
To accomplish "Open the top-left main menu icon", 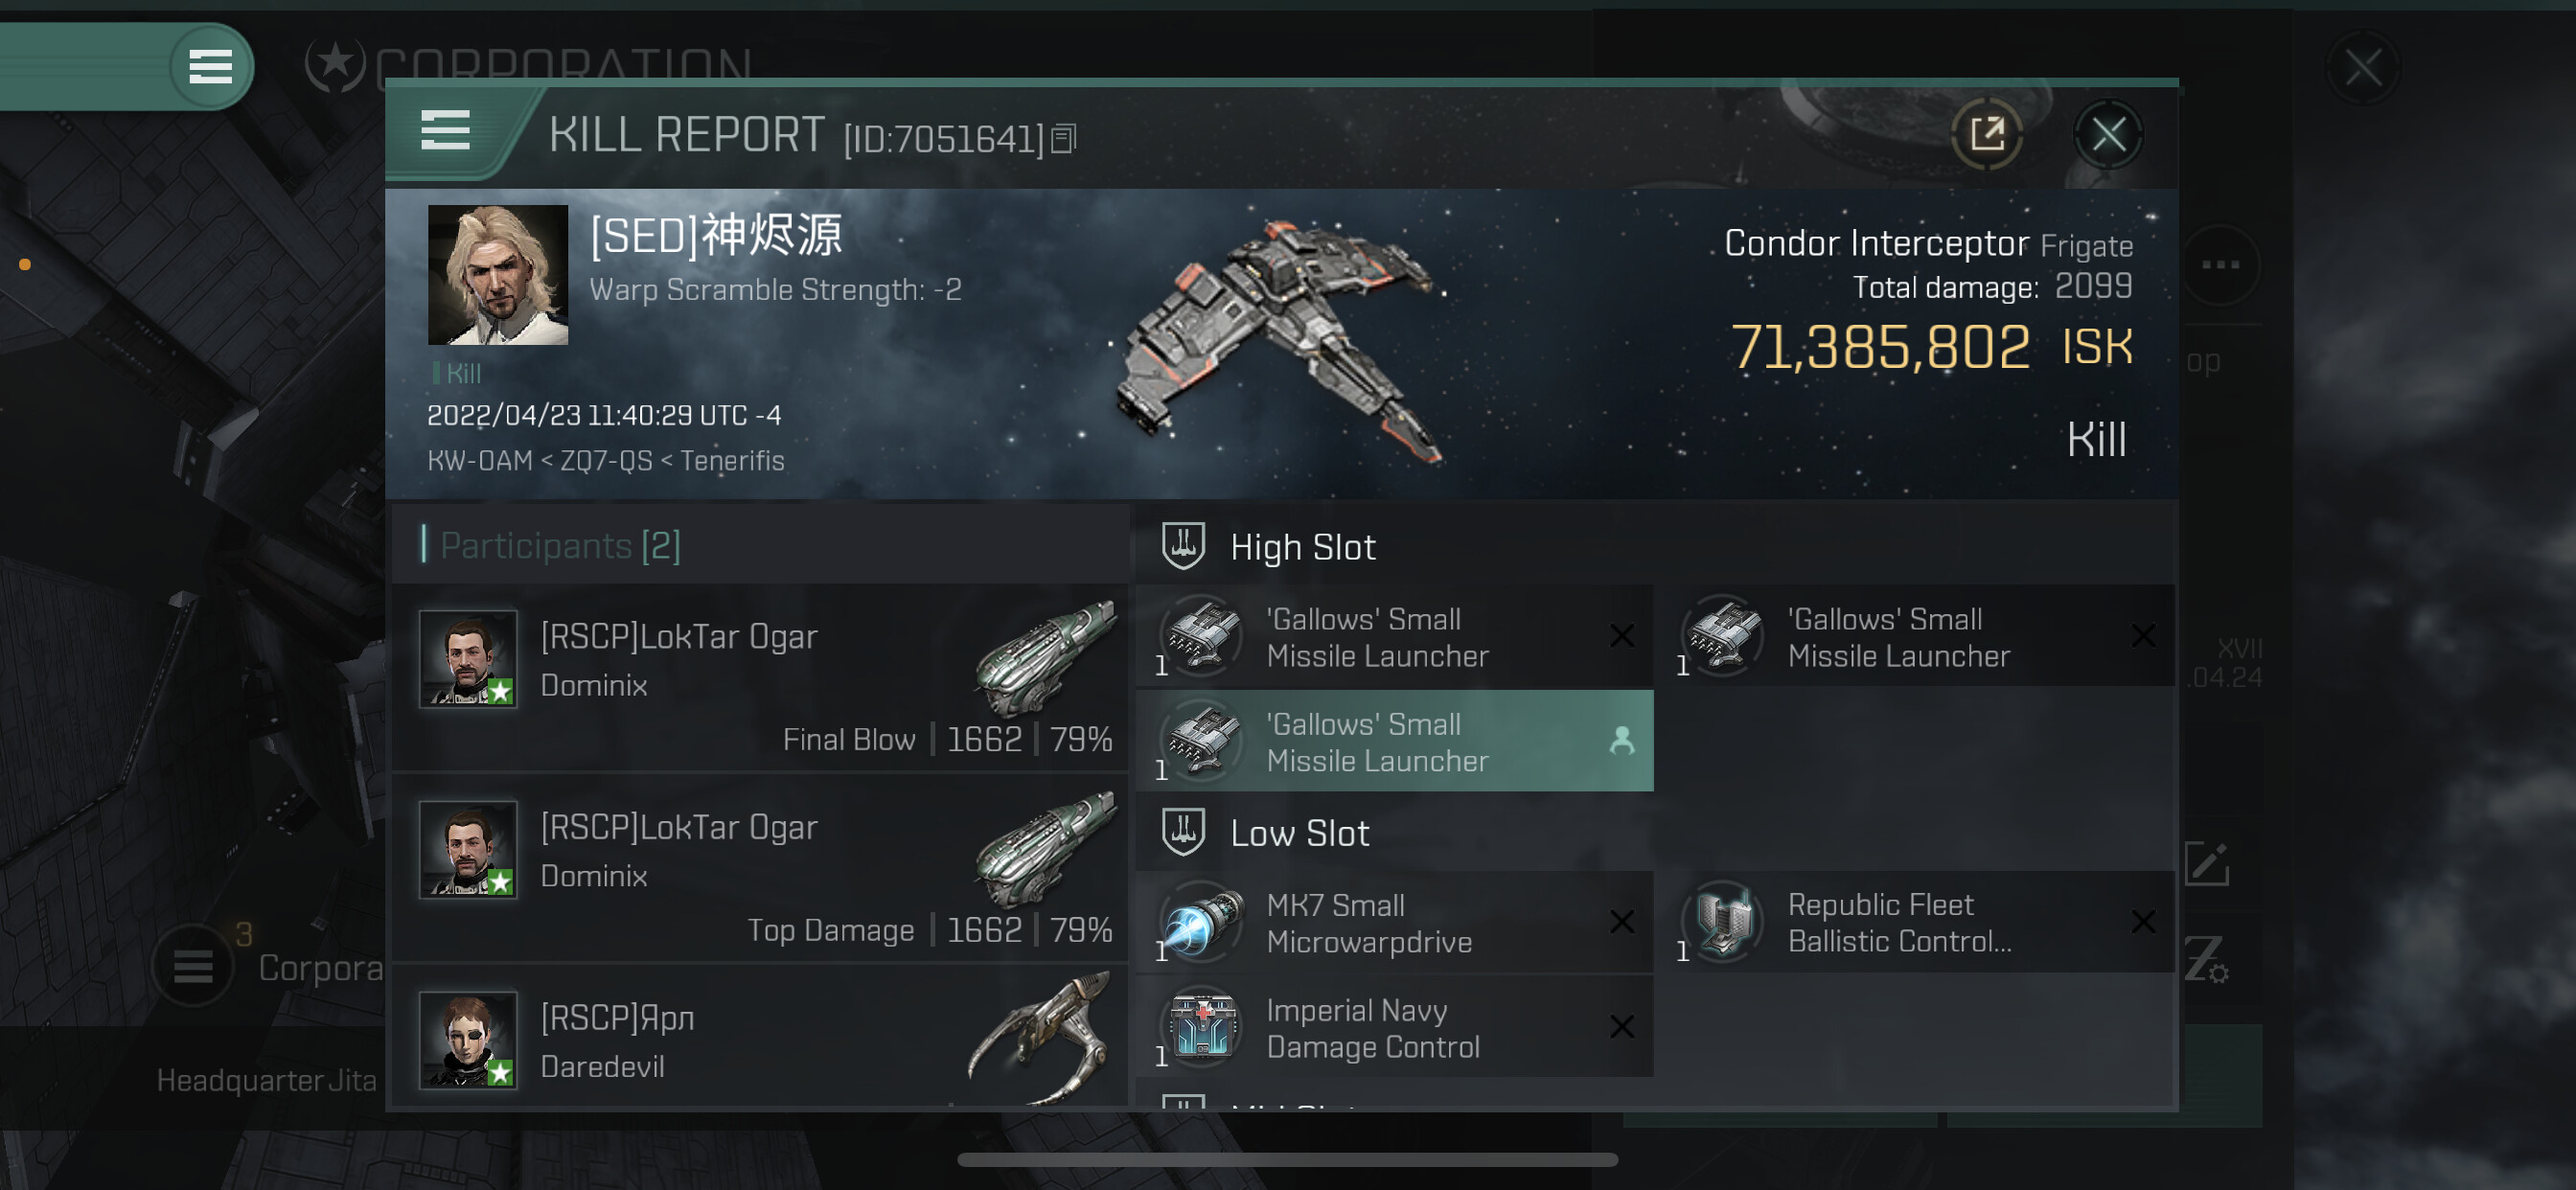I will coord(210,67).
